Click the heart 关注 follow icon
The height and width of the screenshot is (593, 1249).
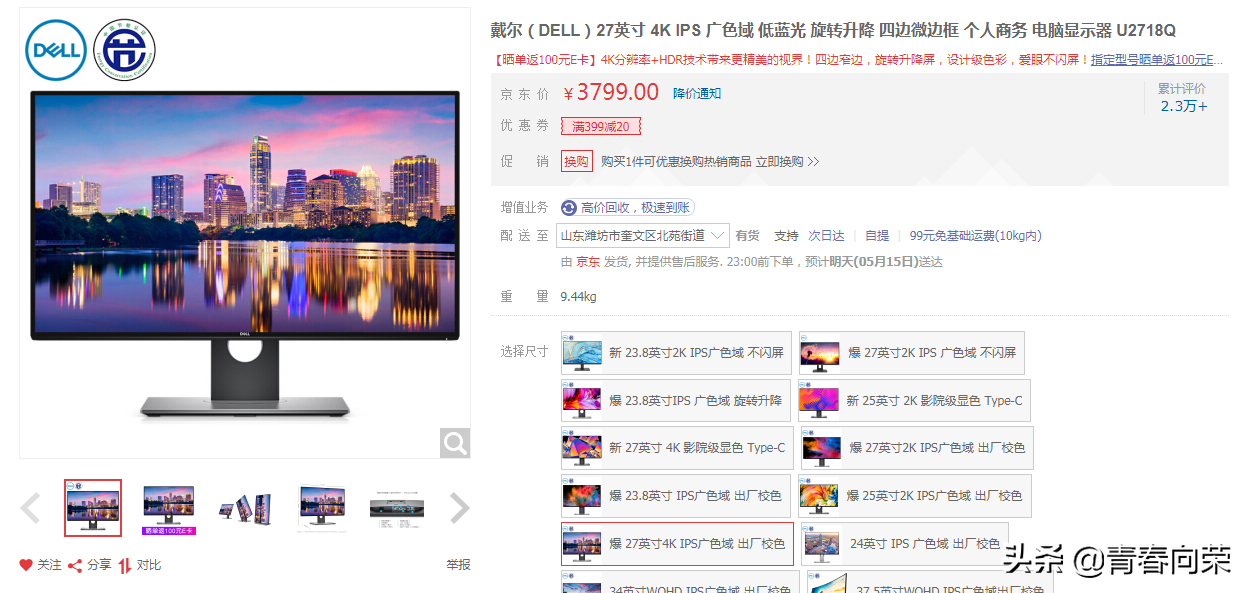click(26, 565)
